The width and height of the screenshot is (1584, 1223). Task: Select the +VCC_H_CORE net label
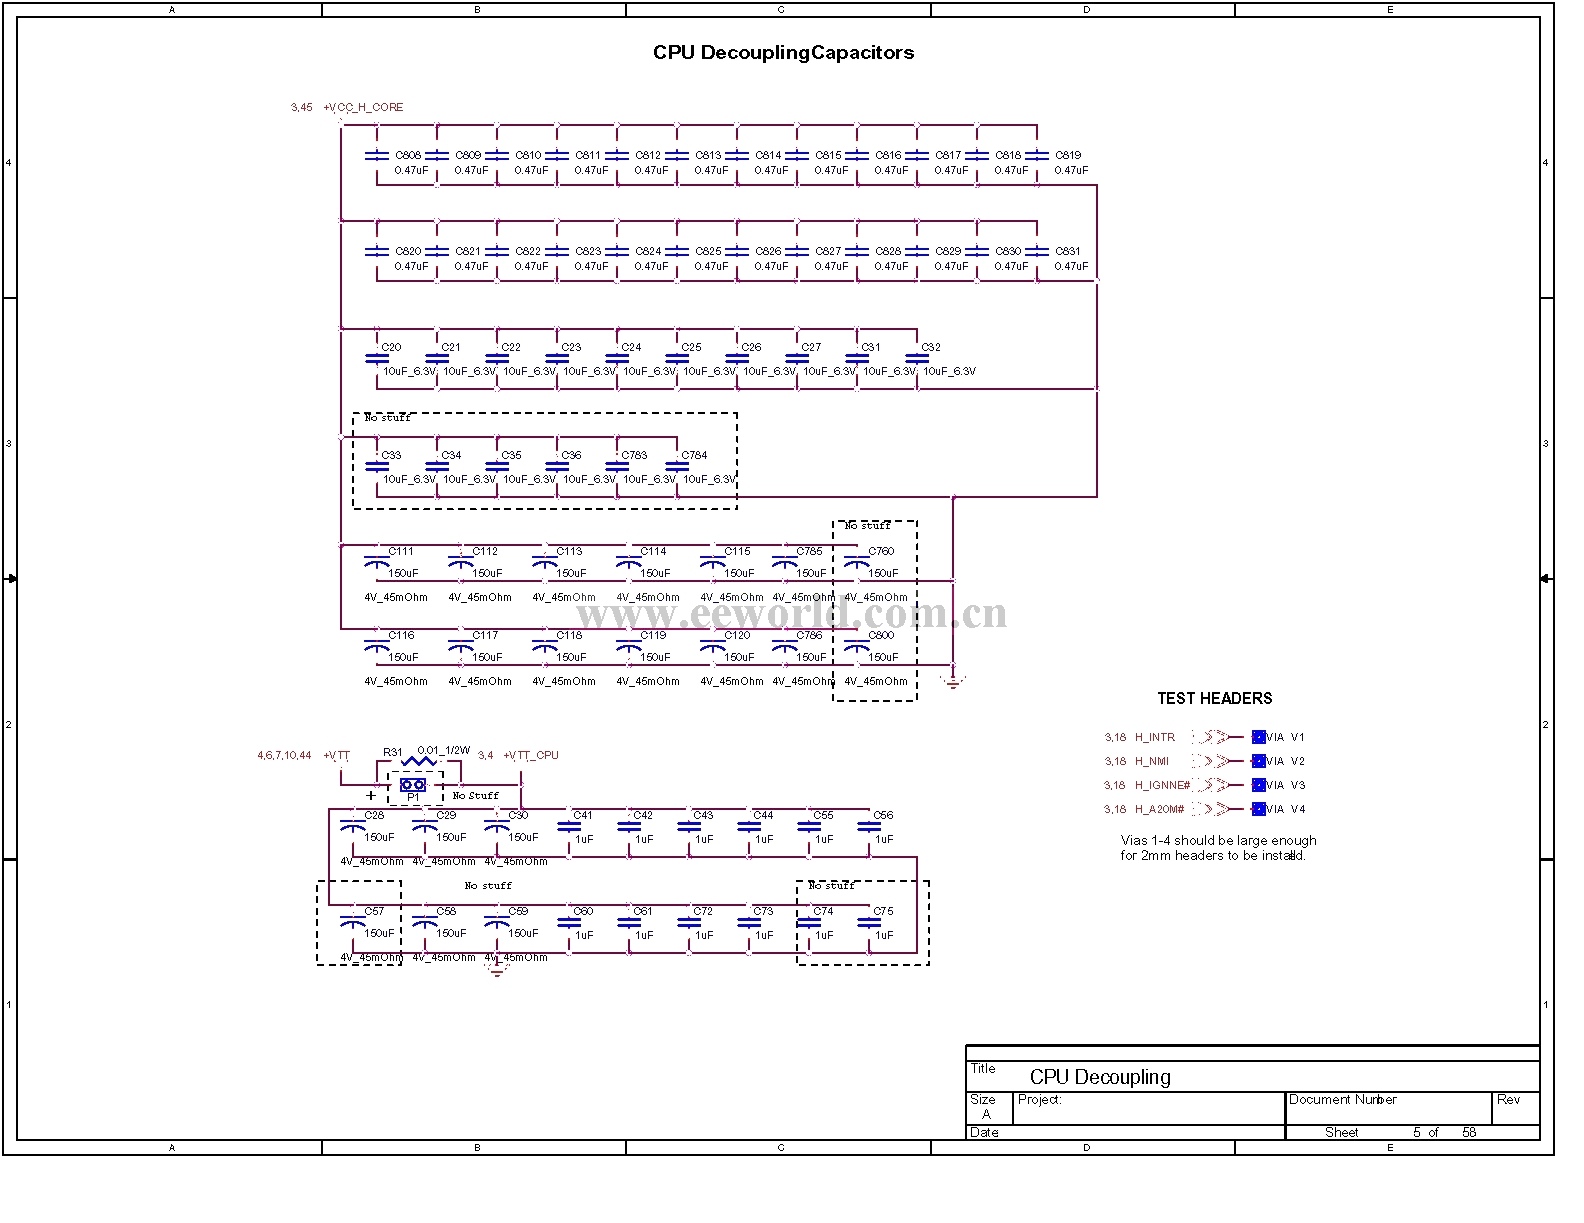pyautogui.click(x=363, y=107)
